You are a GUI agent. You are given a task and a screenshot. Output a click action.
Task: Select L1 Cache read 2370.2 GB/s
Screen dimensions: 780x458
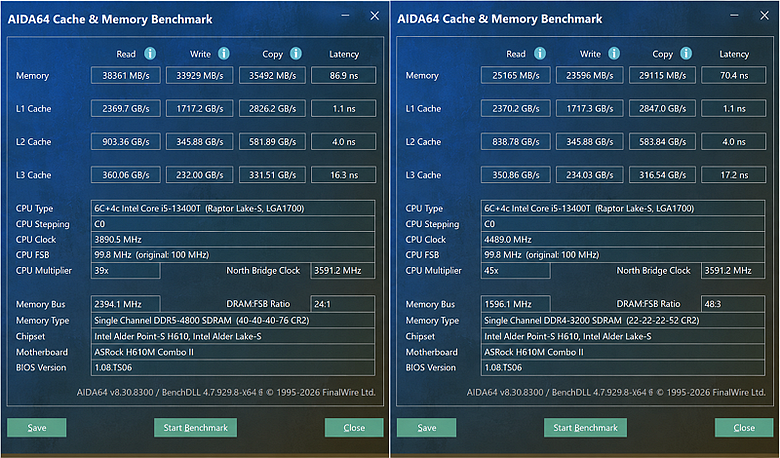(516, 108)
